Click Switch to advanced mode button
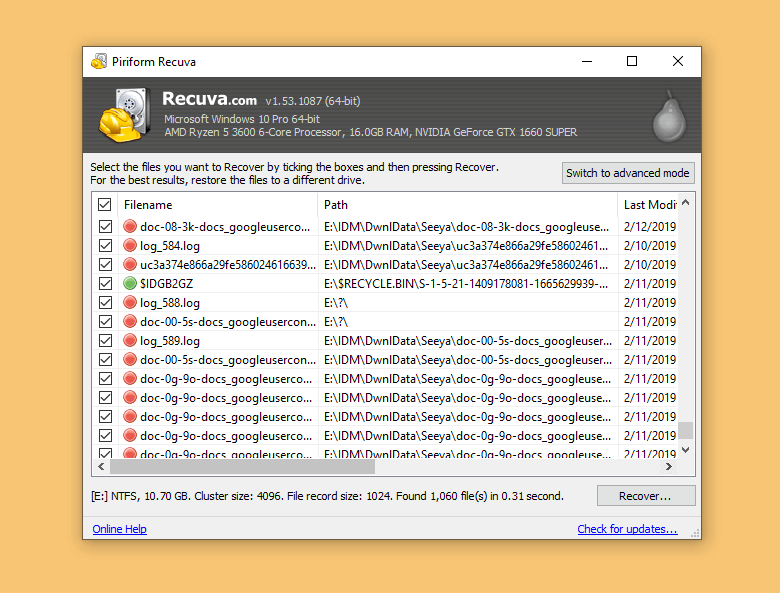 [x=628, y=173]
